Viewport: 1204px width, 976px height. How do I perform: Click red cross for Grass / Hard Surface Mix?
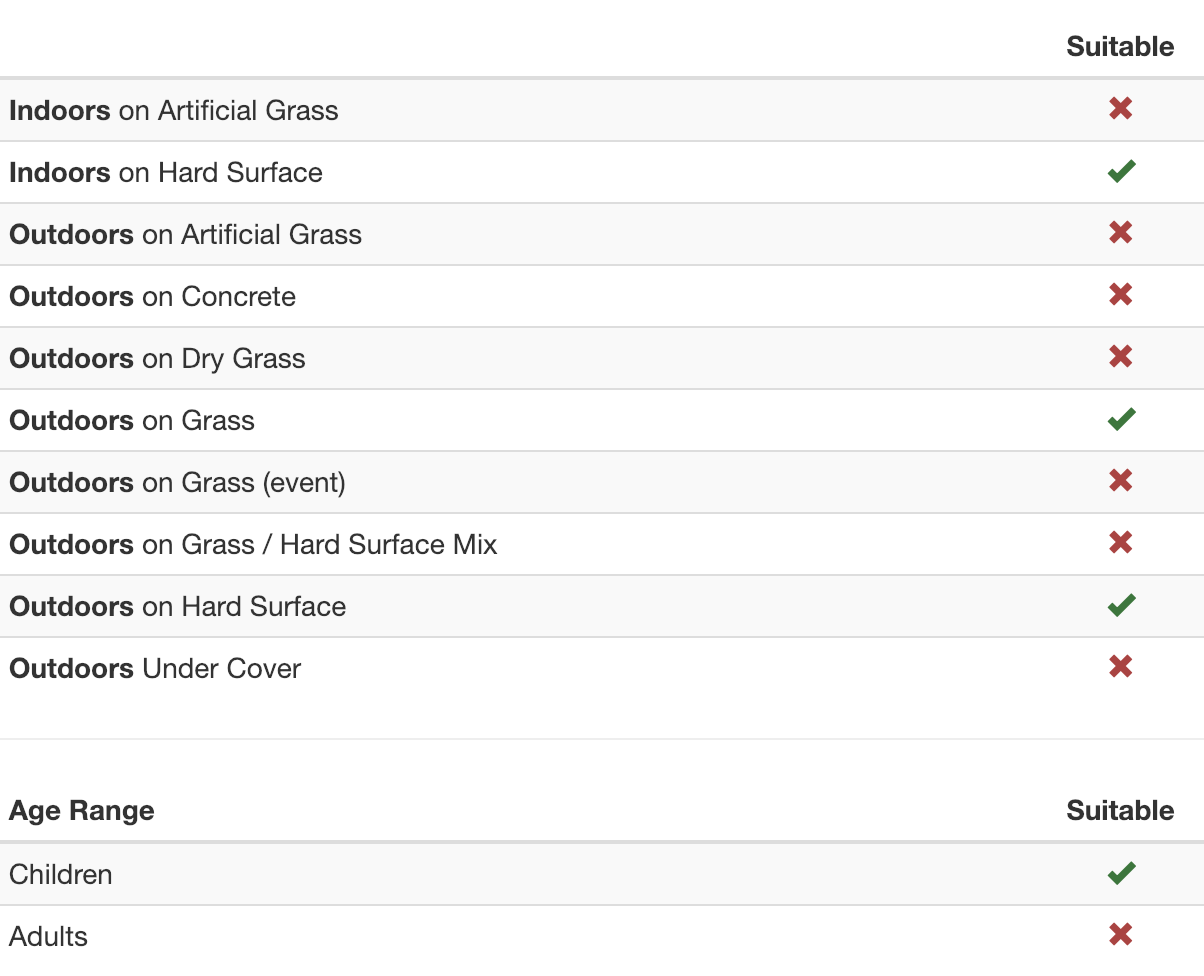pos(1120,543)
